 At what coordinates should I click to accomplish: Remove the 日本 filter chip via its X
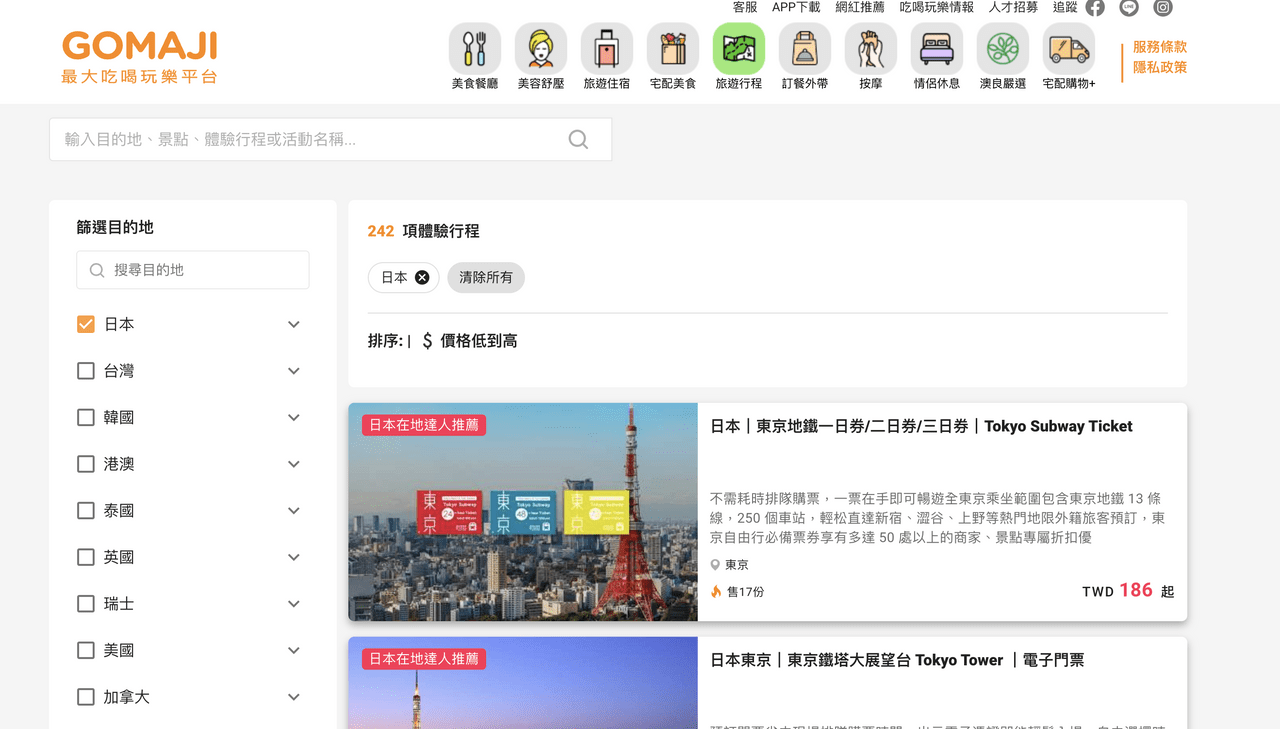[422, 278]
